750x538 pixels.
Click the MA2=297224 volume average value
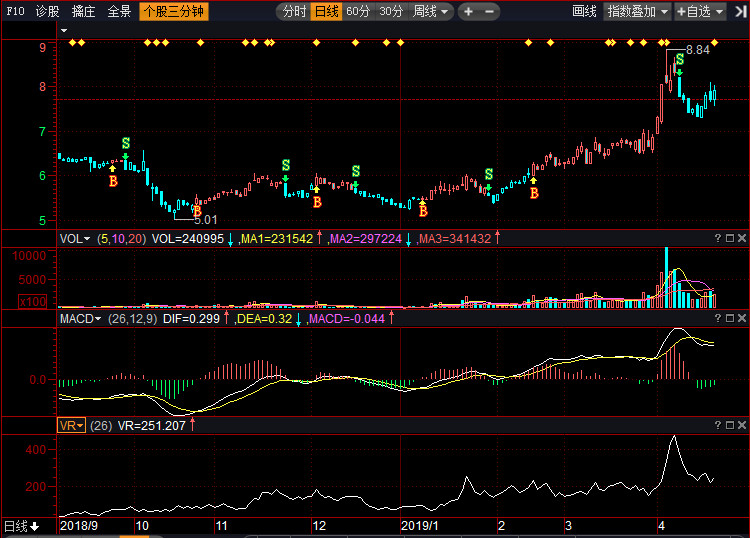[x=366, y=239]
